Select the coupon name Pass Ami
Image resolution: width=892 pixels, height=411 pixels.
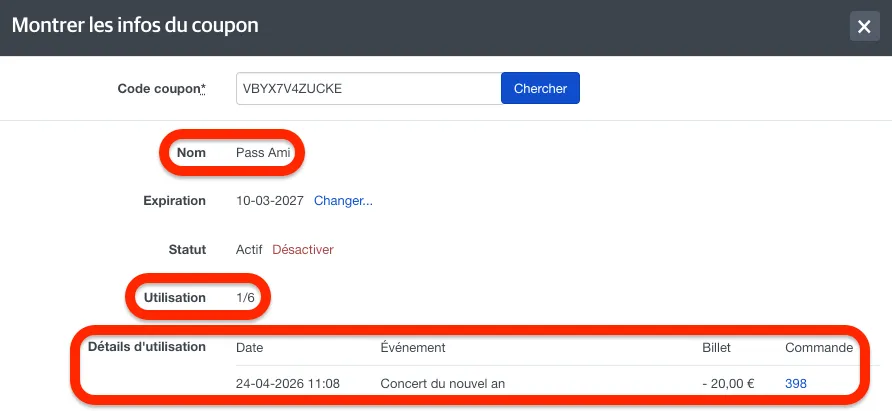coord(263,153)
